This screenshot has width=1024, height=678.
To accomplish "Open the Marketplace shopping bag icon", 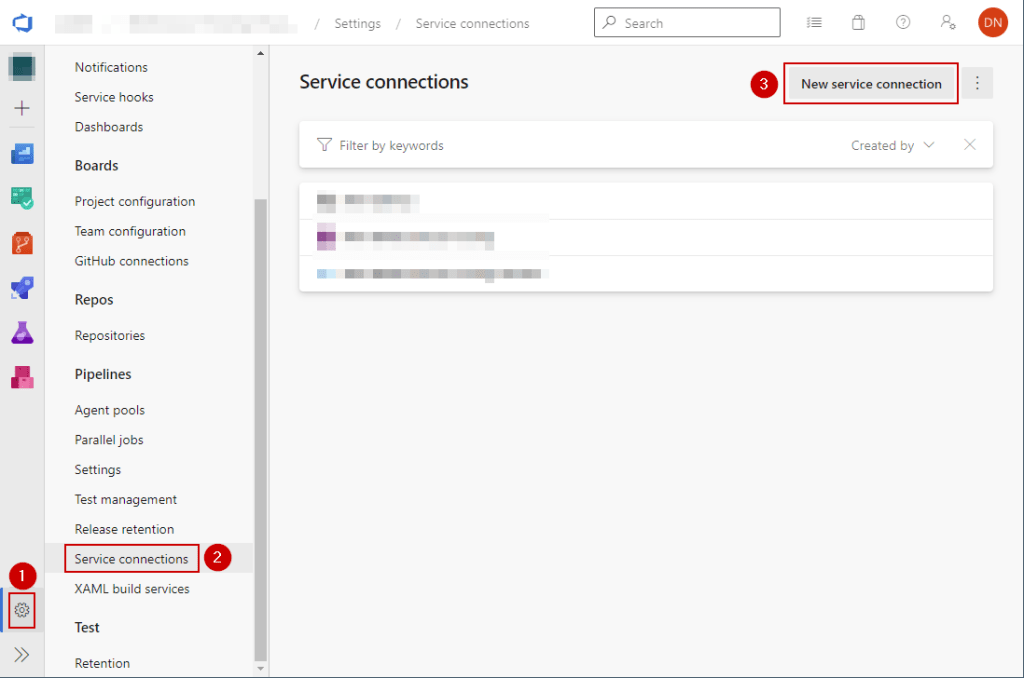I will [858, 22].
